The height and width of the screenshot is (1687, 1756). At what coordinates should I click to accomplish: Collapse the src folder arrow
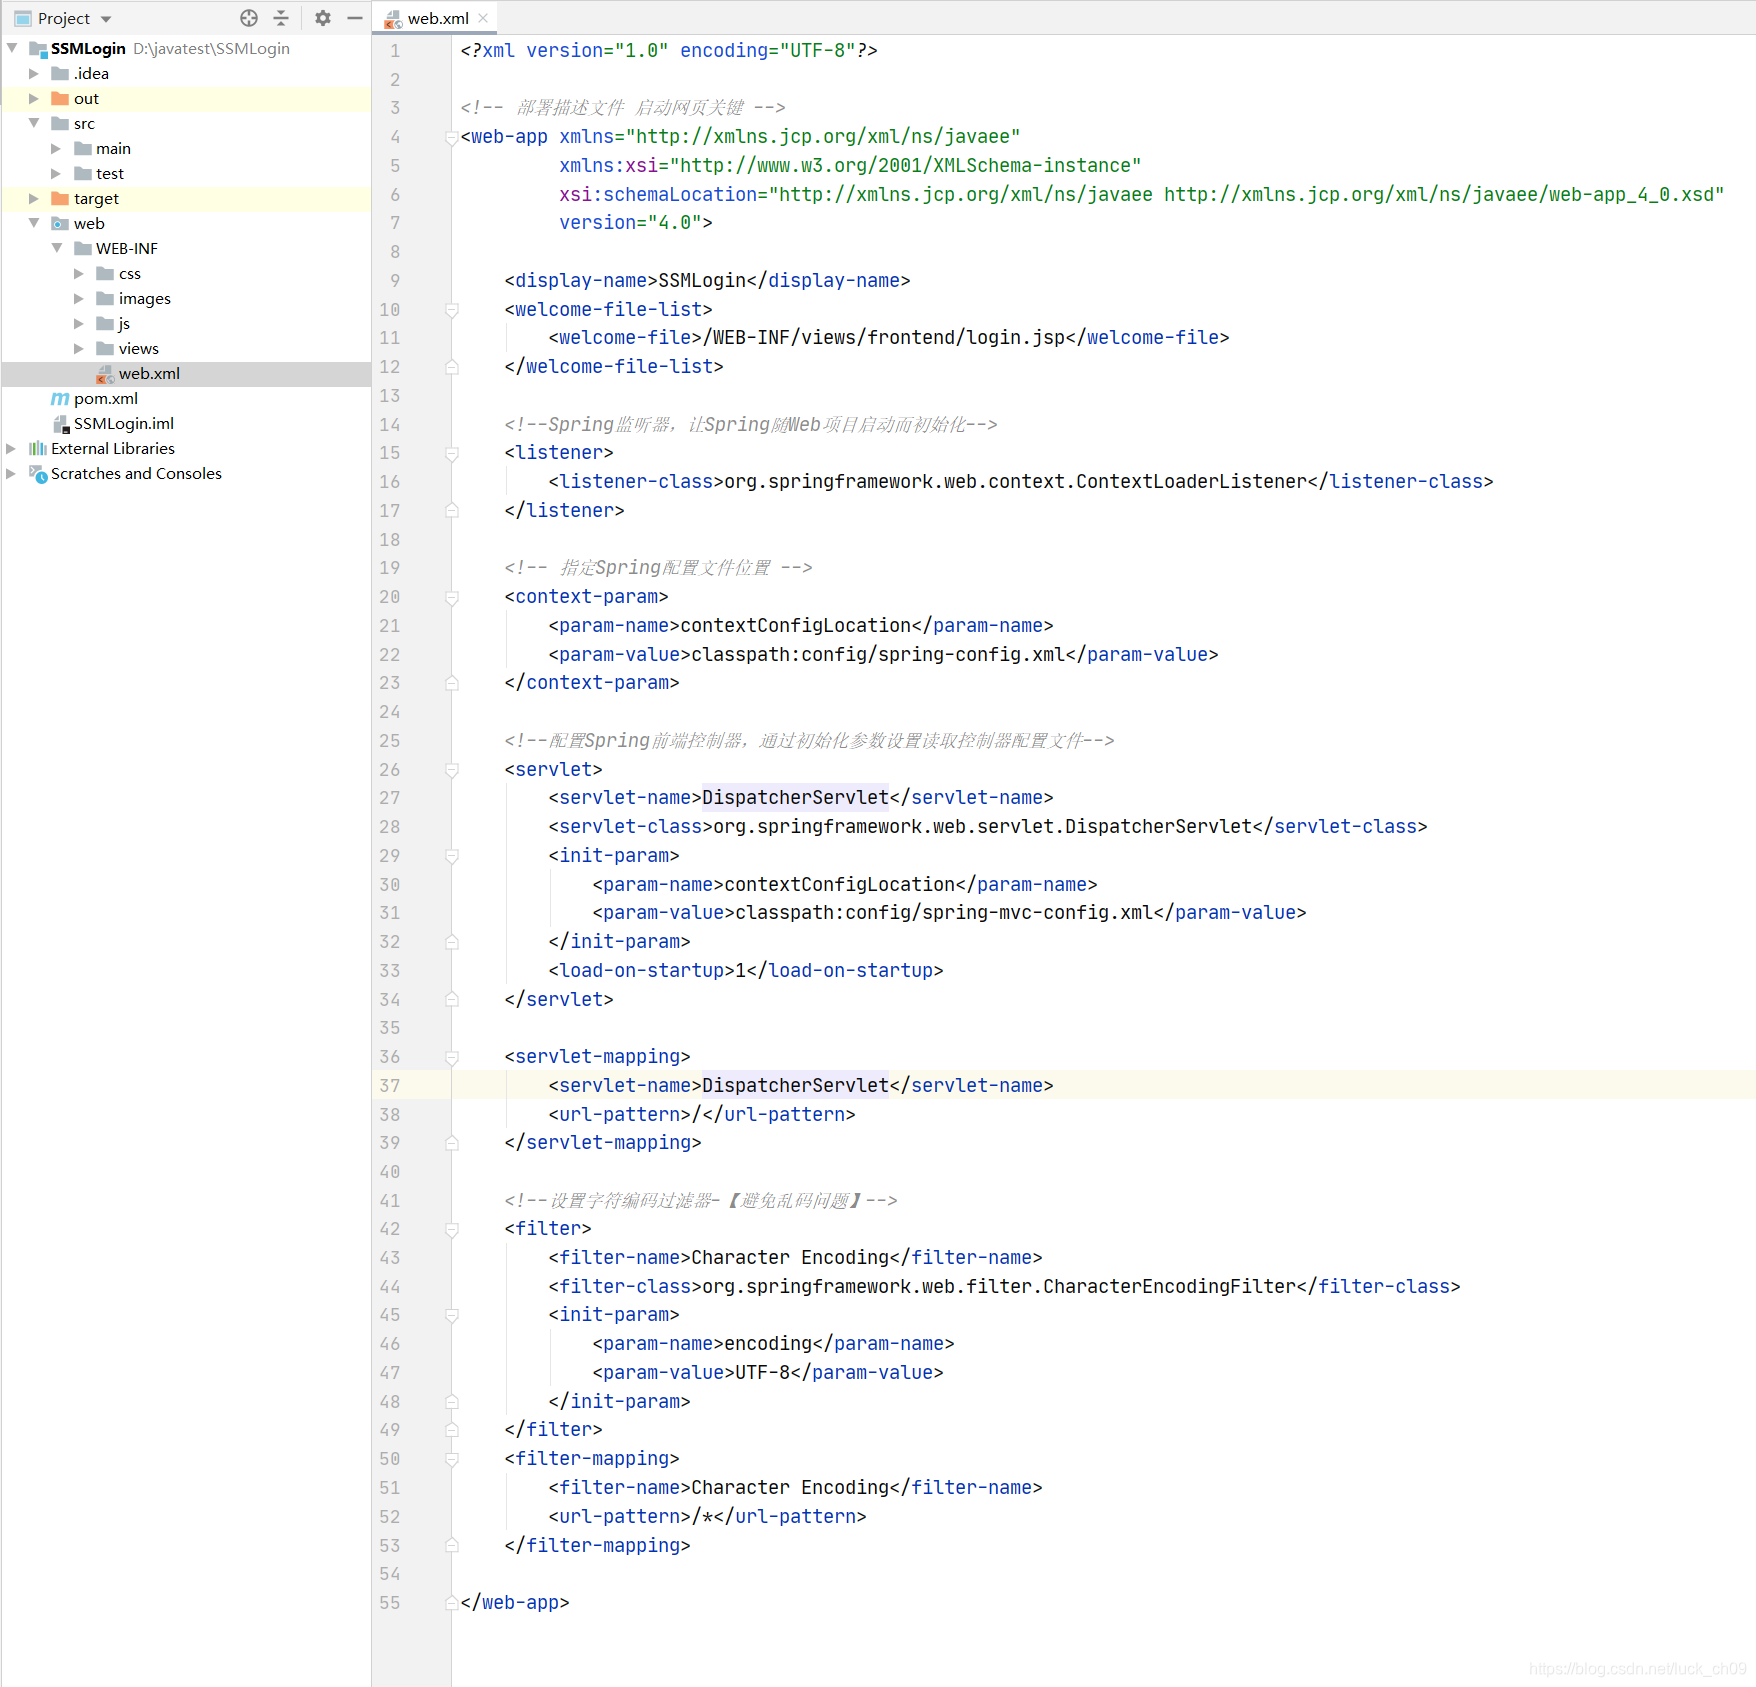34,123
